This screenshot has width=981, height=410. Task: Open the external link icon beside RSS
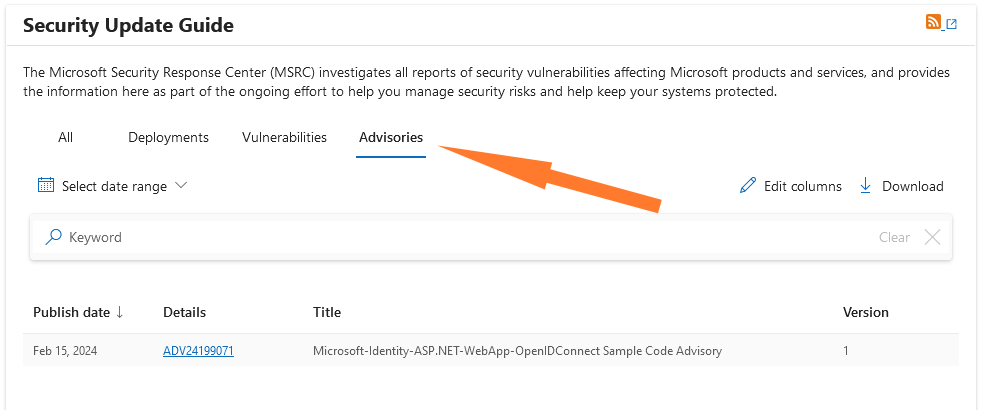tap(951, 24)
